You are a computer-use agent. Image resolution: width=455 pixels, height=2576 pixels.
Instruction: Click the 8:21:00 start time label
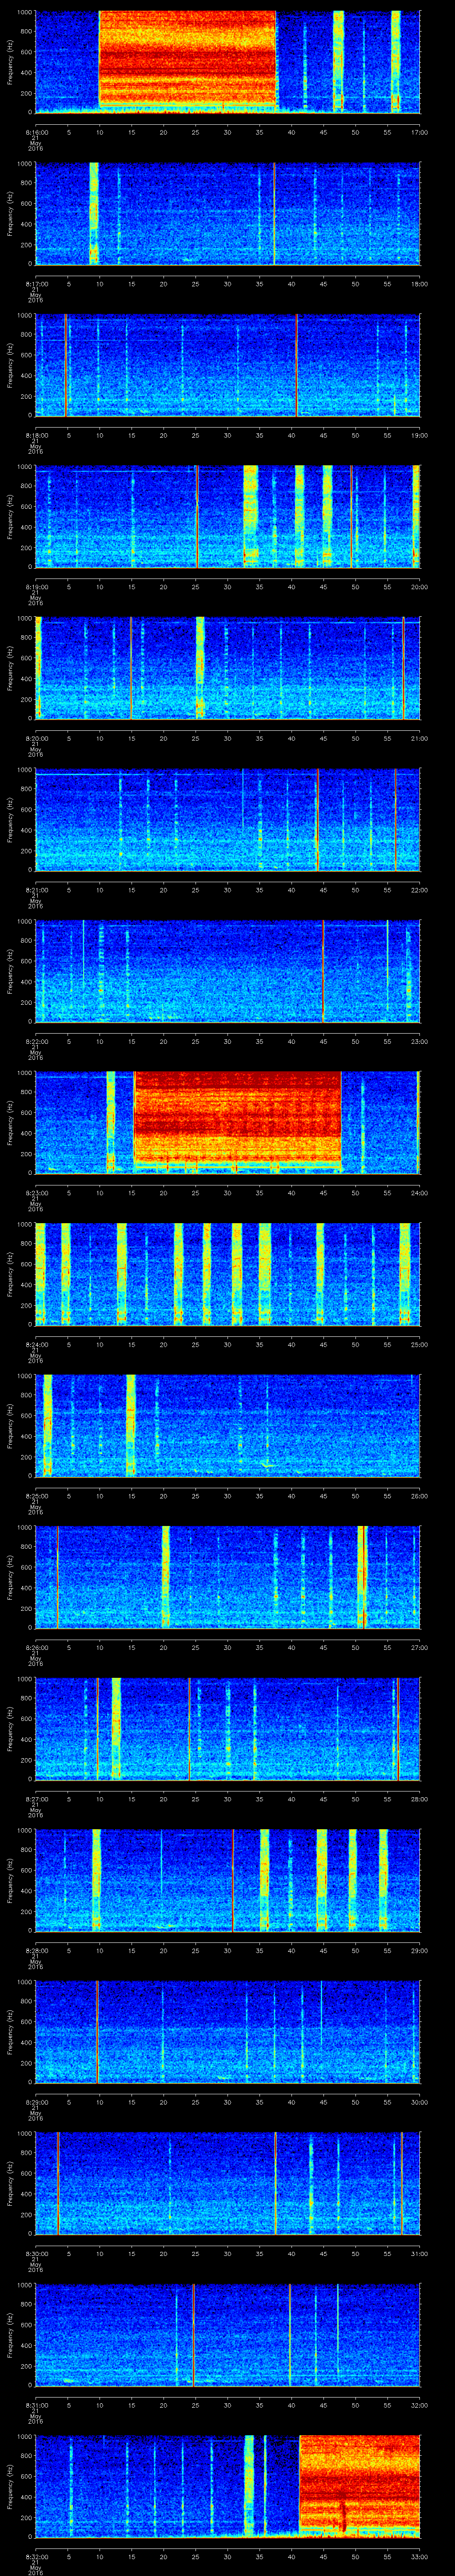(x=35, y=890)
